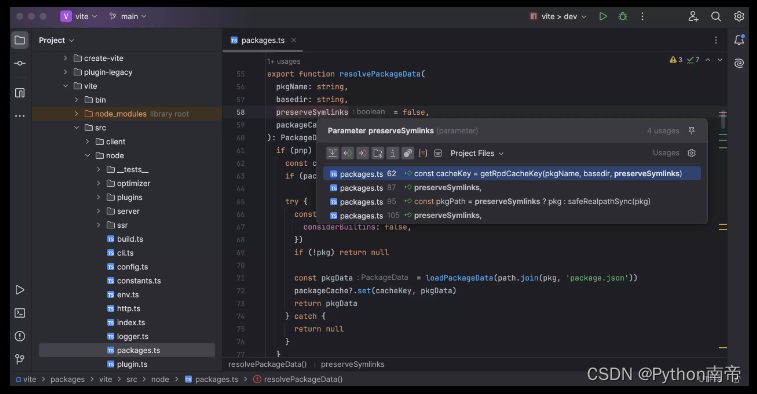Collapse the src folder

coord(76,127)
